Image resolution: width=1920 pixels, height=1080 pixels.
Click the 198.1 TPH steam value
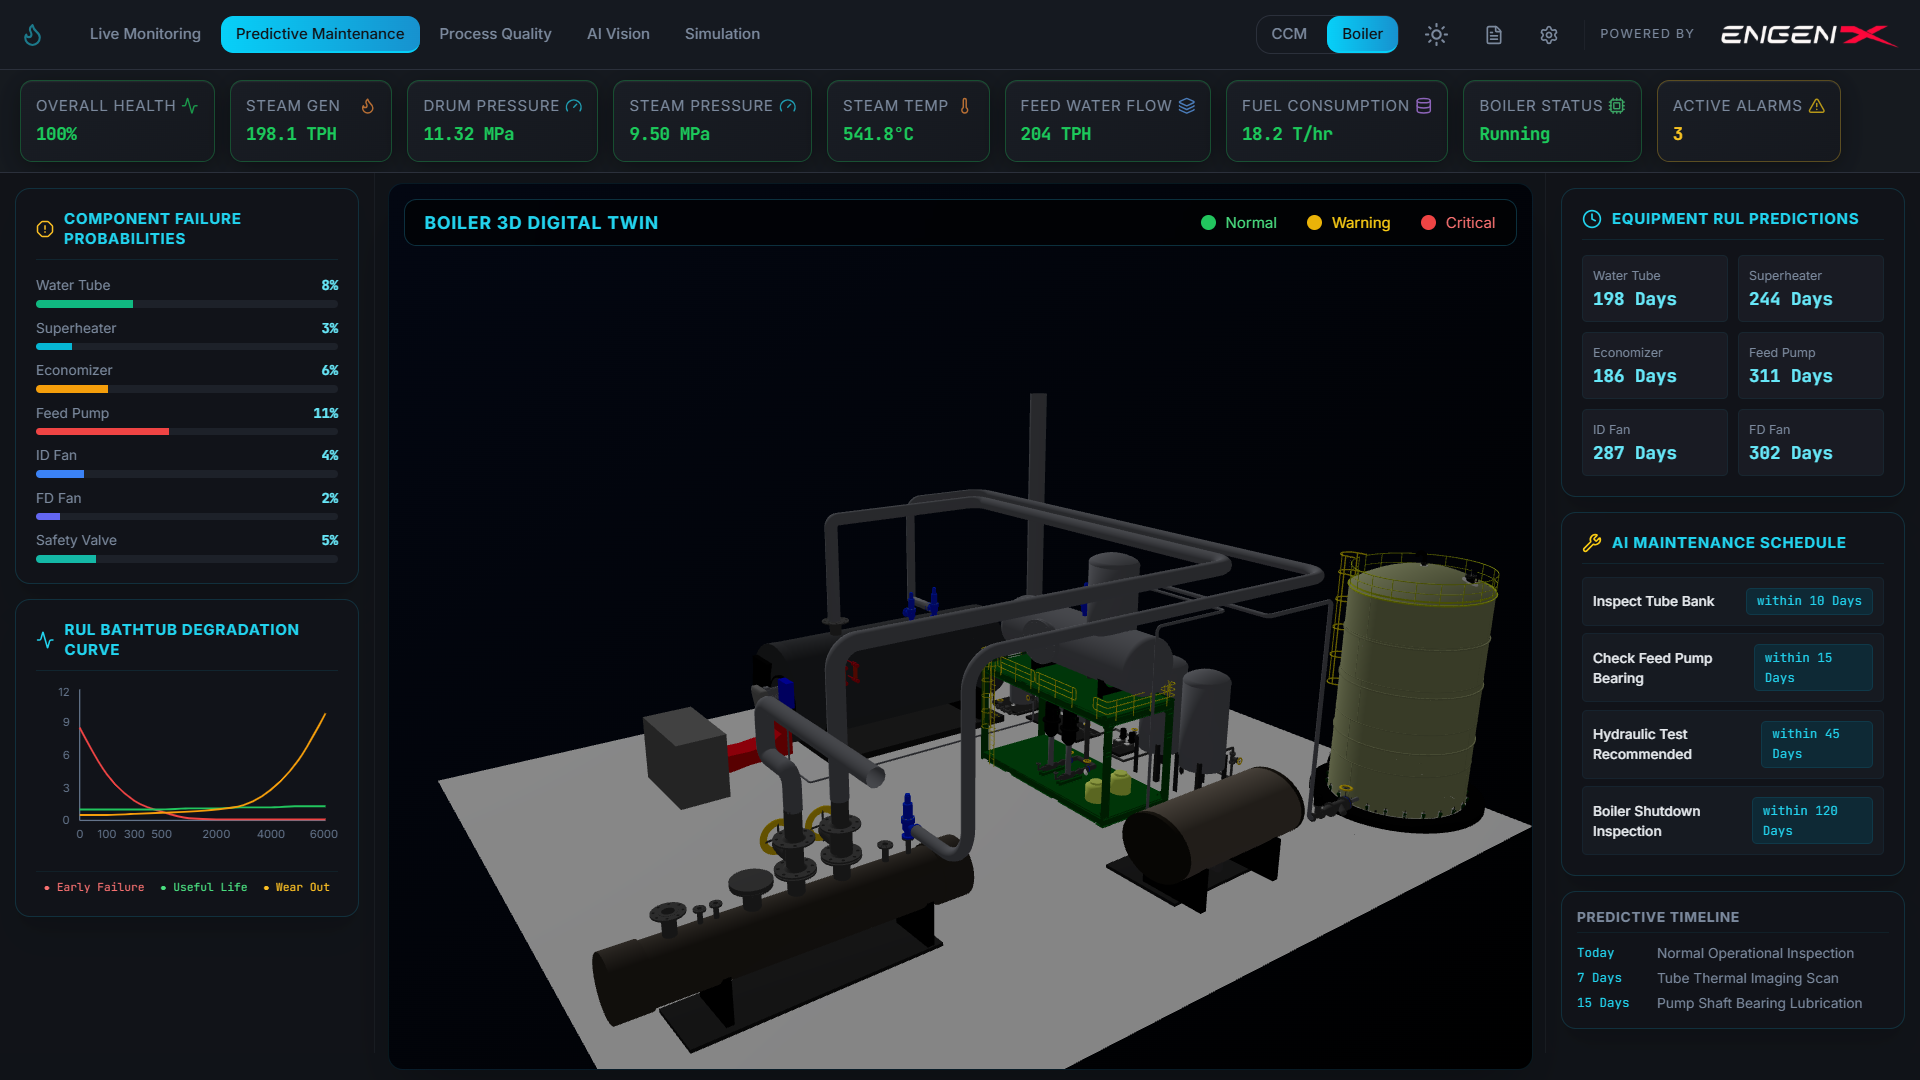tap(291, 134)
